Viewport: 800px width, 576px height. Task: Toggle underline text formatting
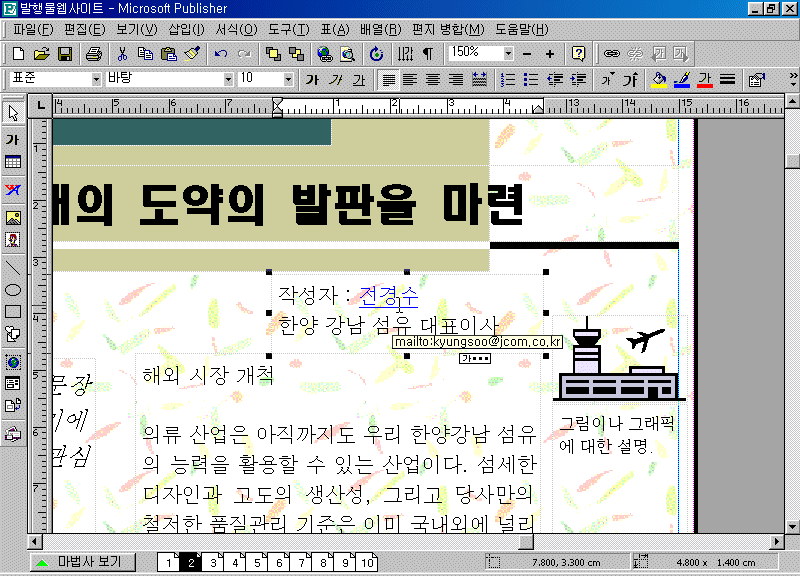(x=358, y=79)
